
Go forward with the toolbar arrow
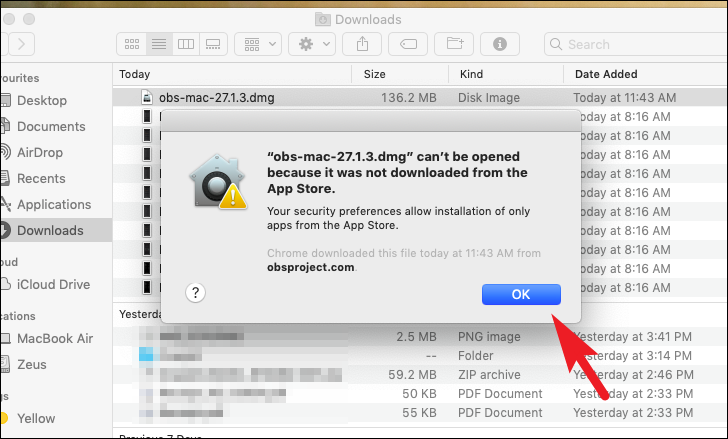click(x=21, y=44)
